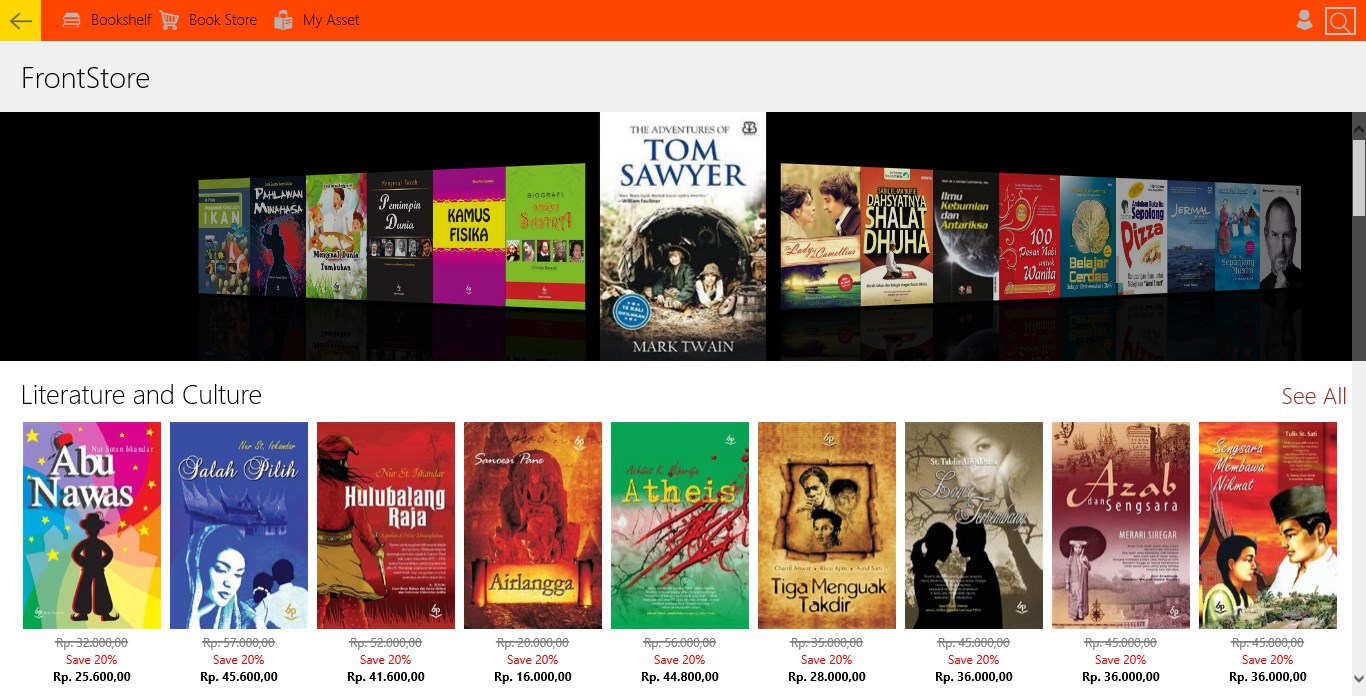View the Hulubalang Raja book
Screen dimensions: 1366x696
pyautogui.click(x=386, y=525)
